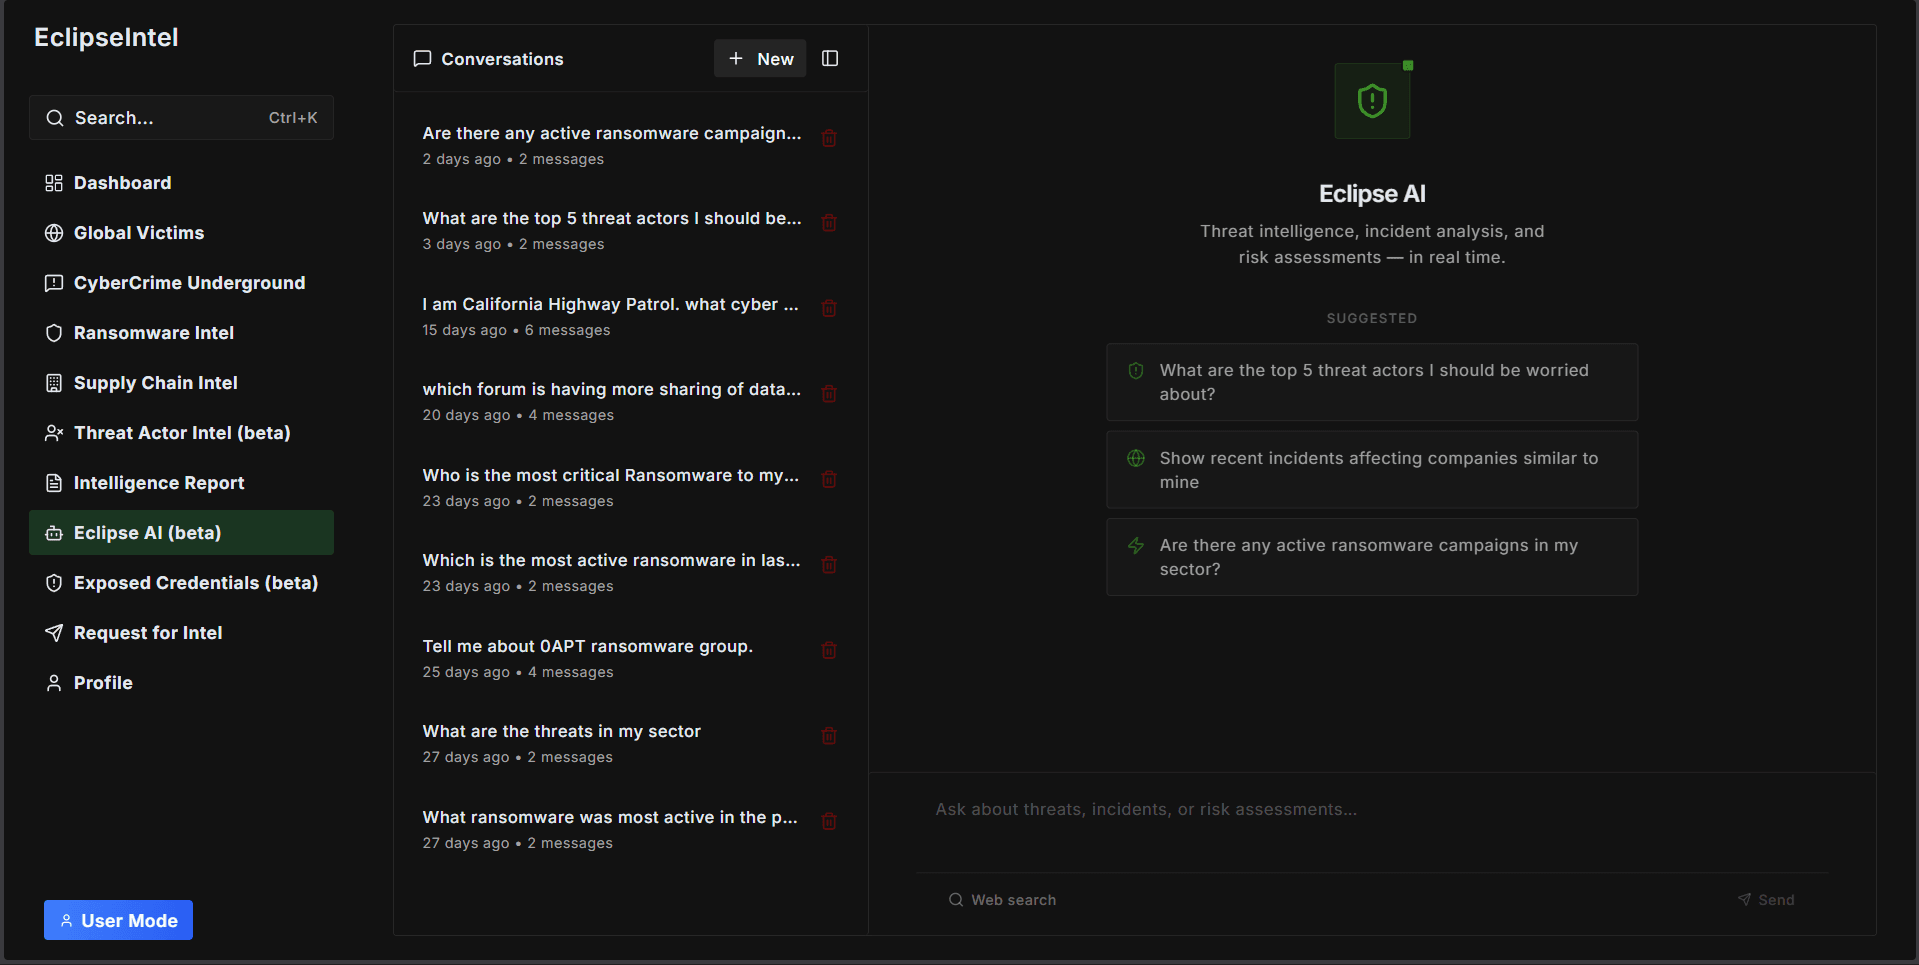Click the Exposed Credentials shield icon
This screenshot has height=965, width=1919.
click(x=54, y=583)
